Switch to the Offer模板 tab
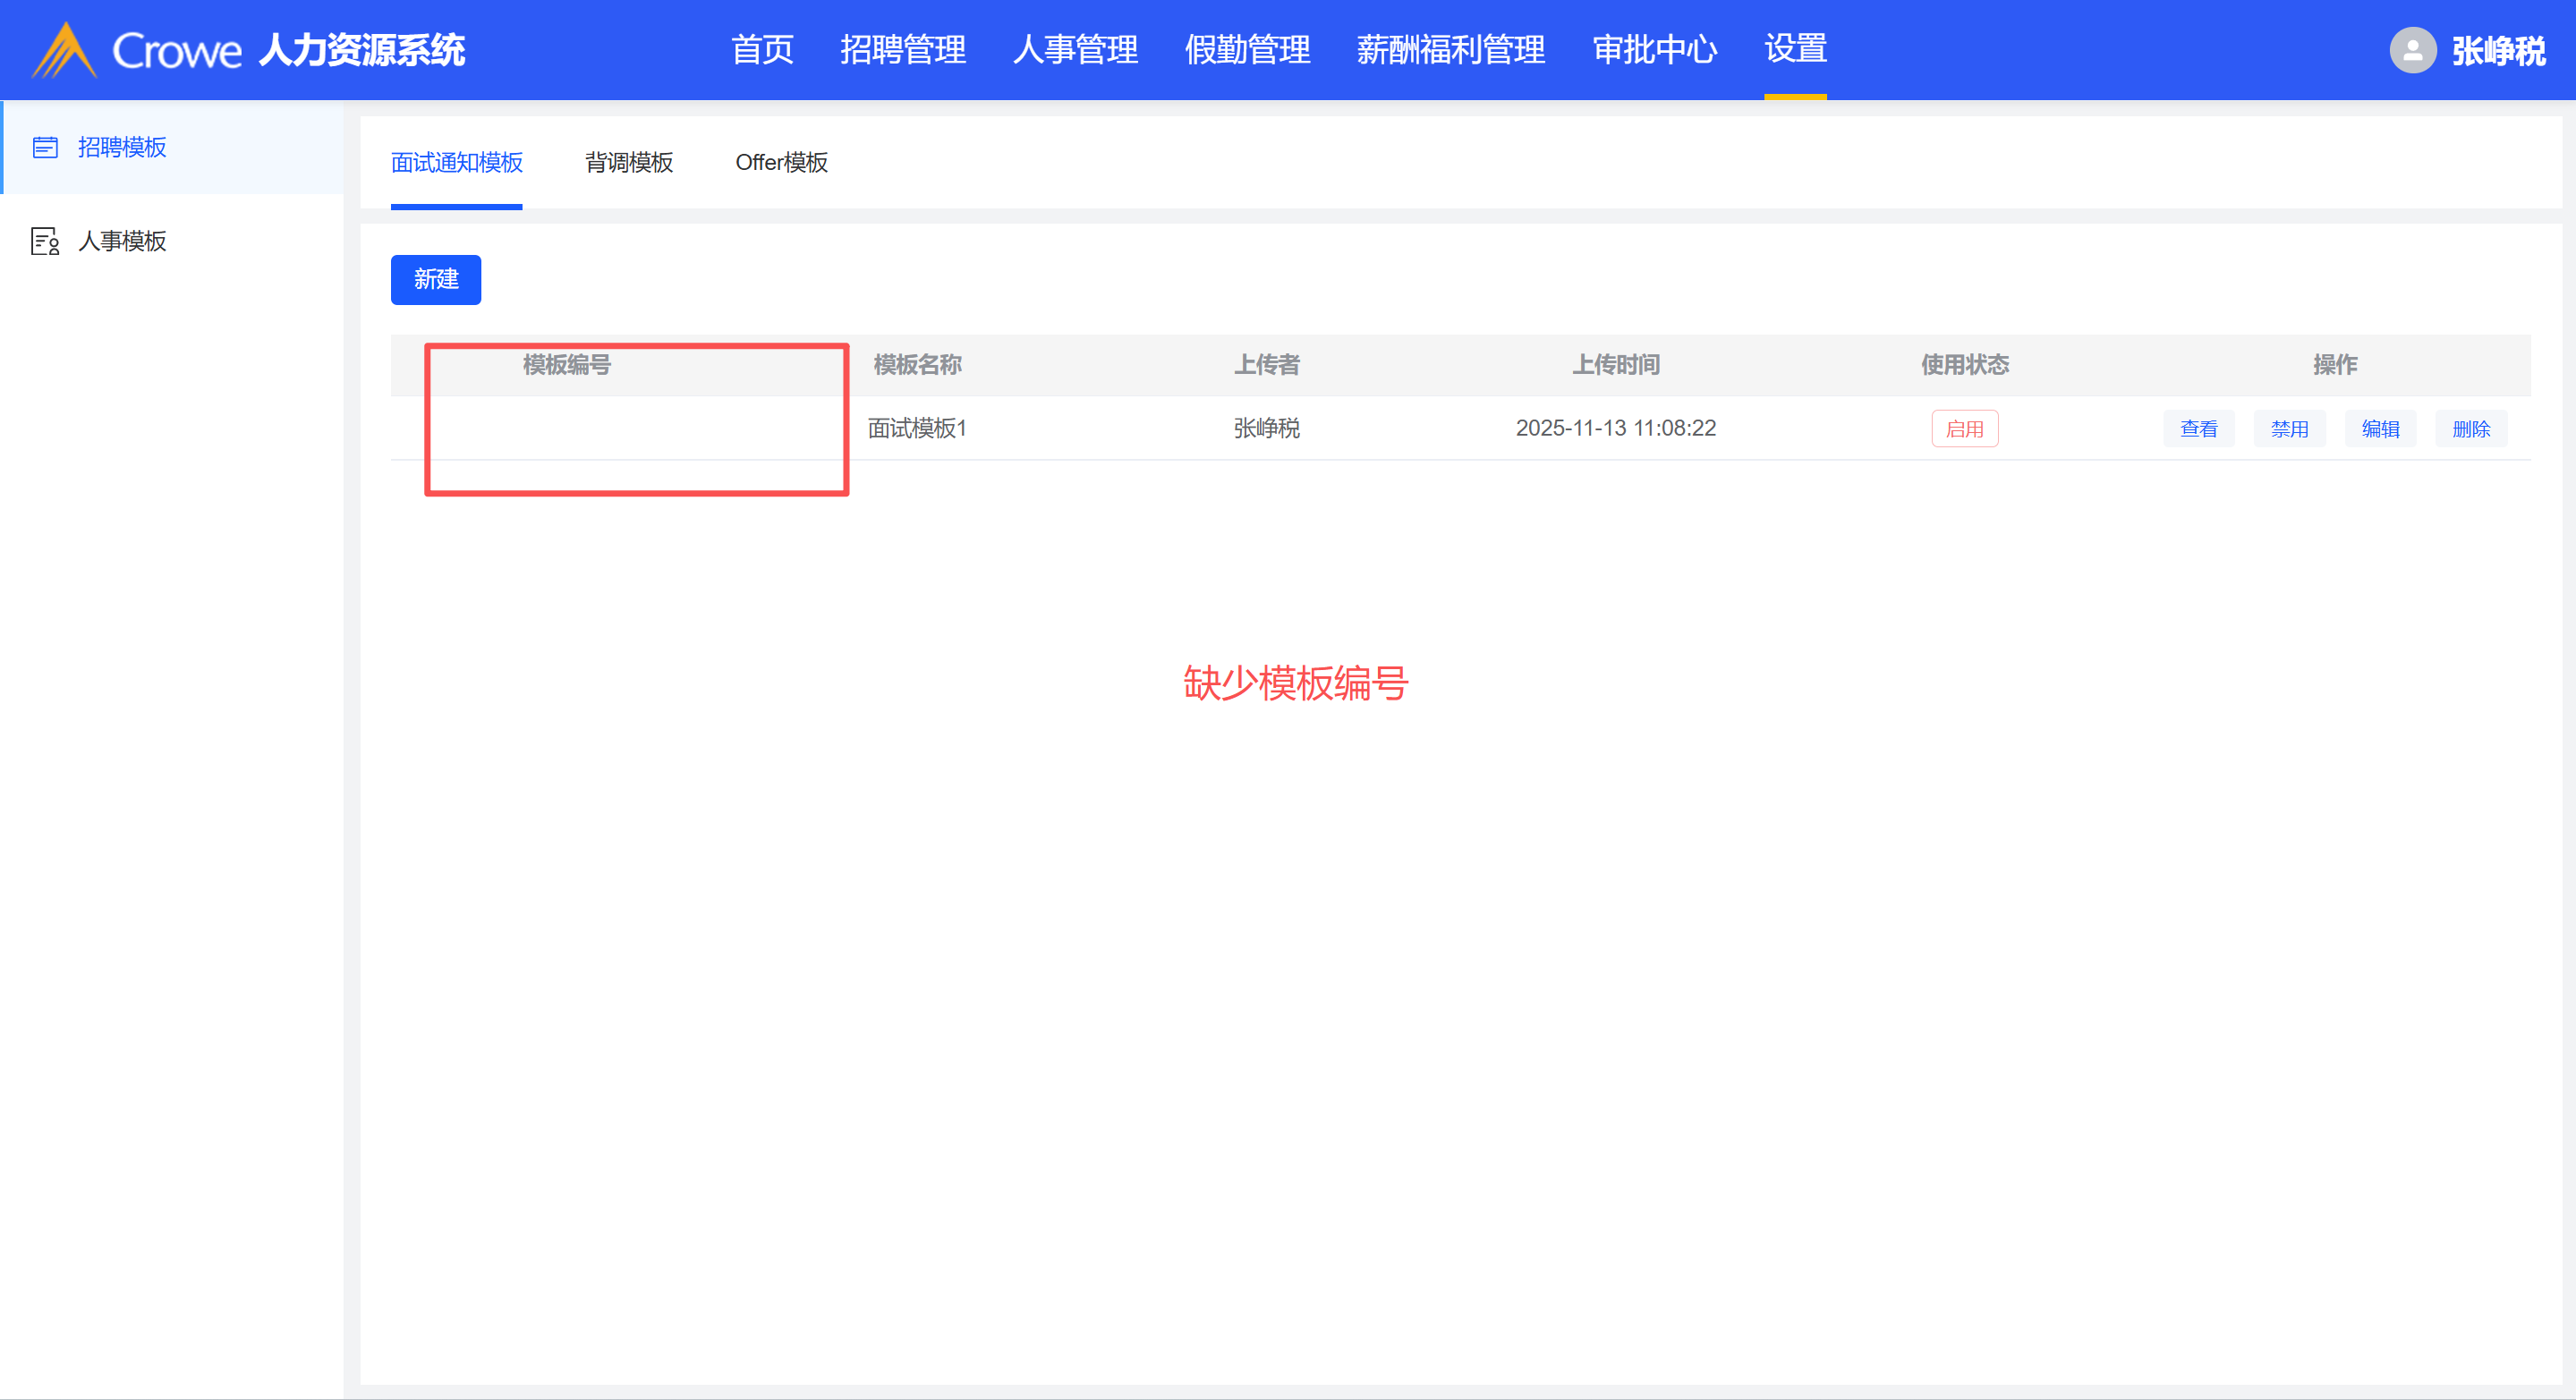The width and height of the screenshot is (2576, 1400). 781,162
